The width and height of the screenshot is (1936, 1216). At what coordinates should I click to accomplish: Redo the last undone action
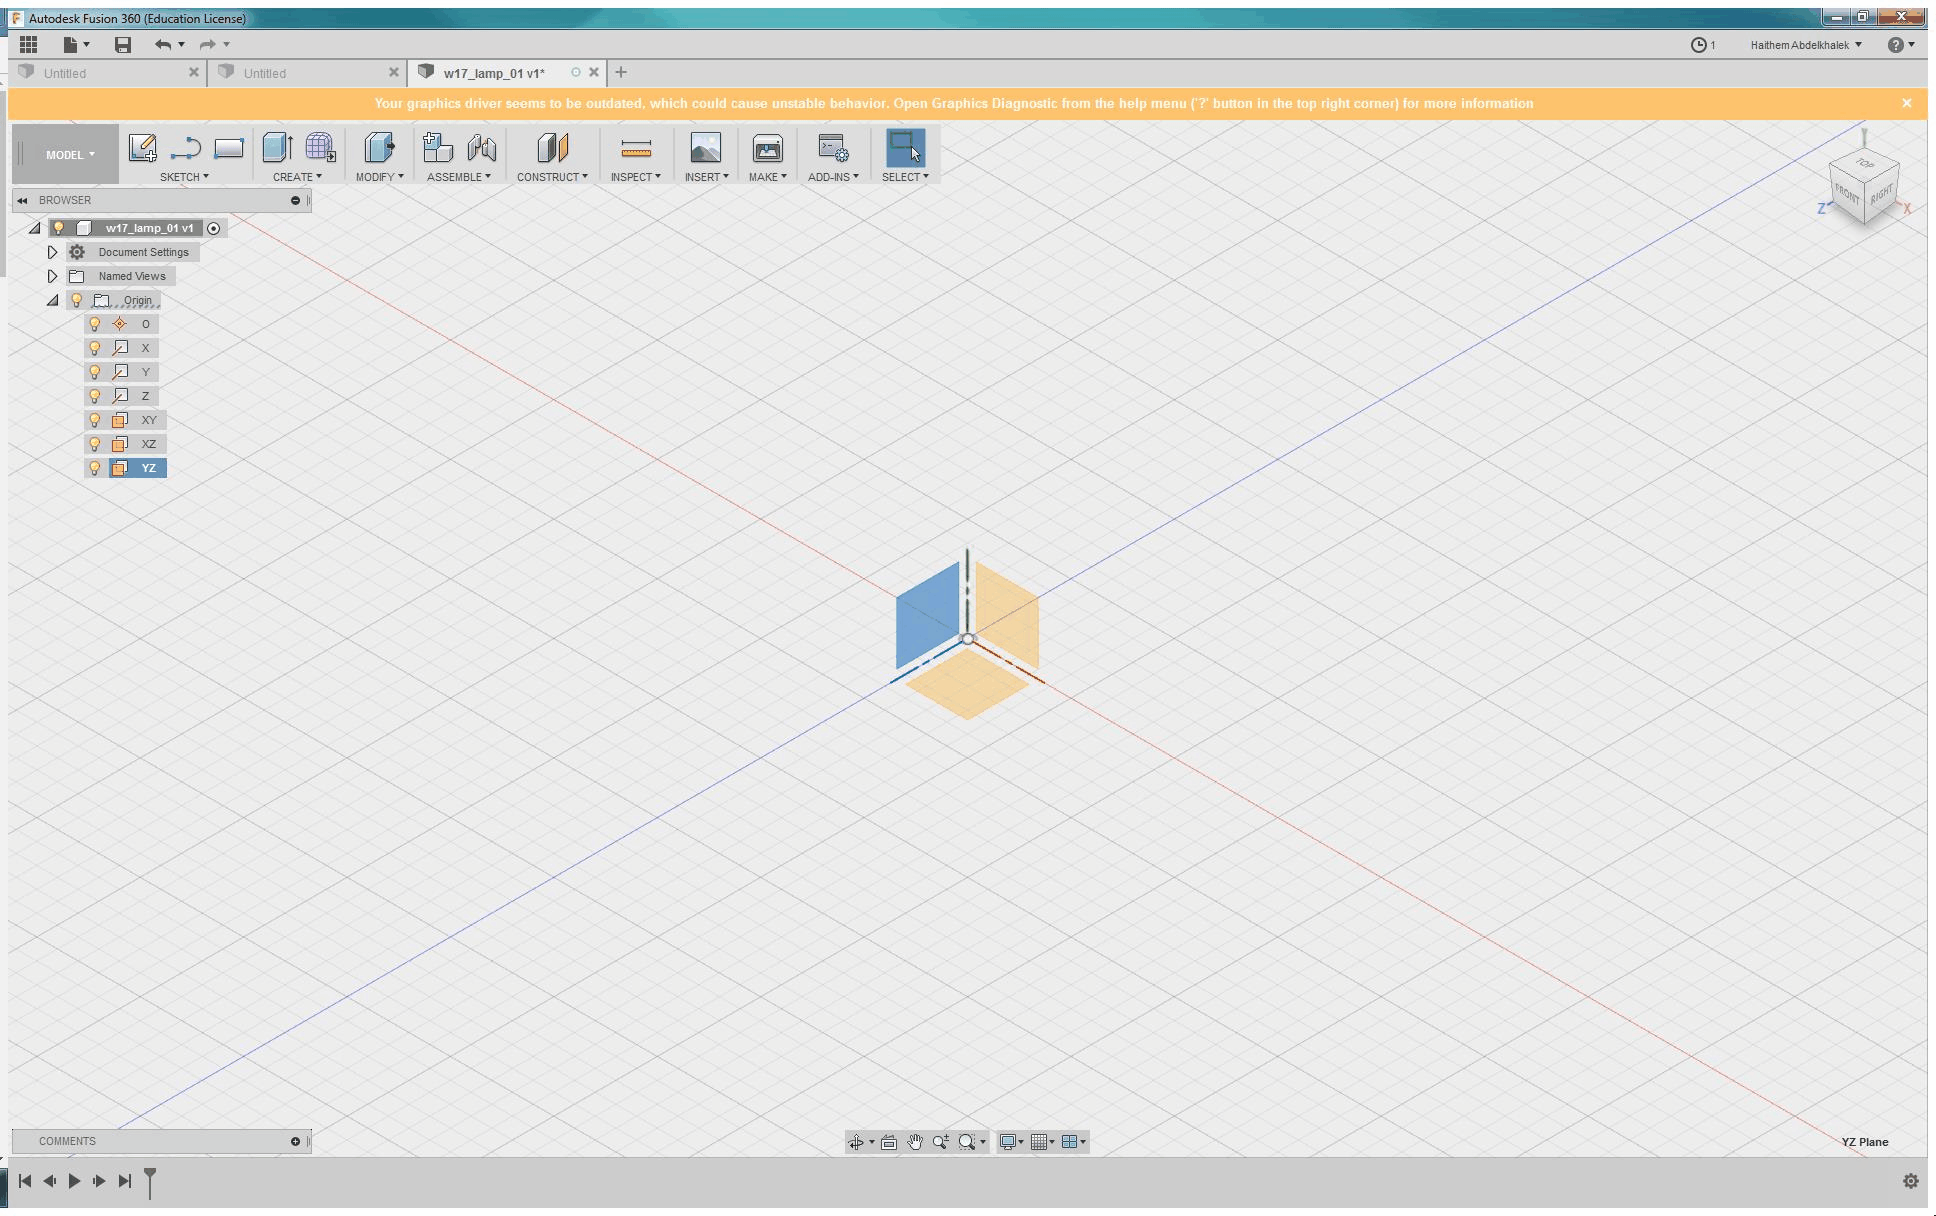click(208, 44)
